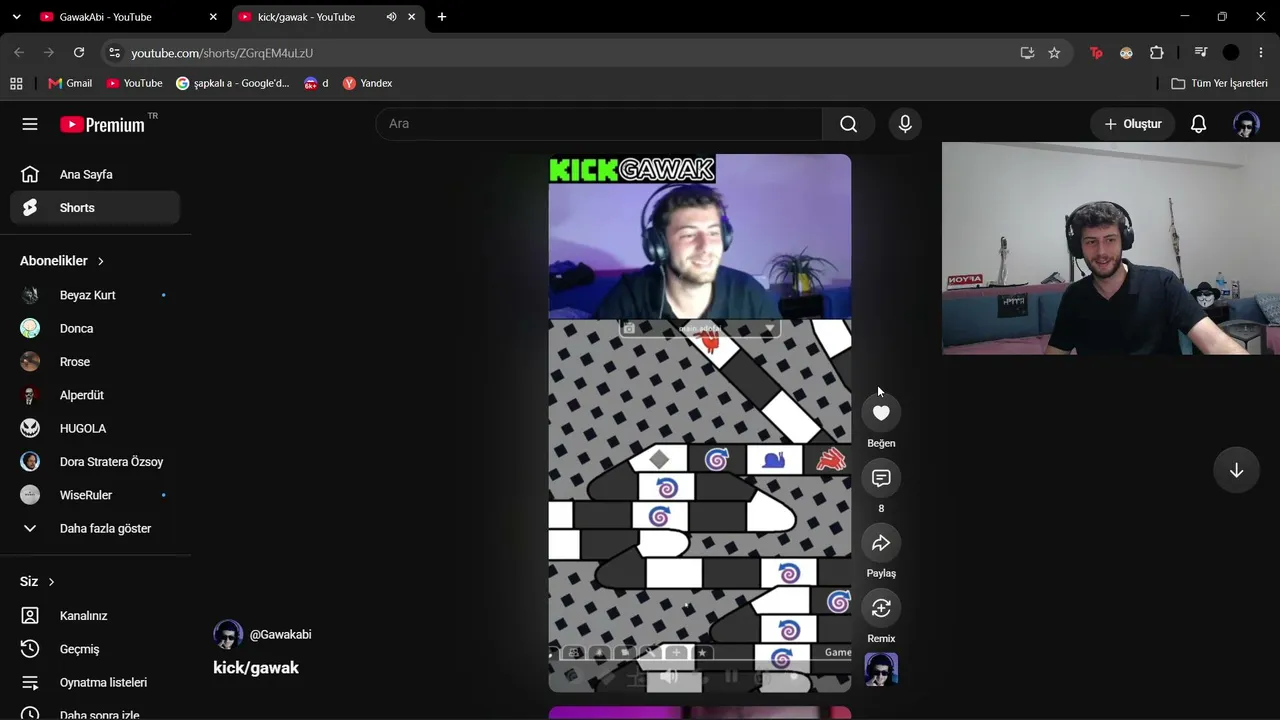
Task: Mute the kick/gawak tab audio
Action: [x=391, y=17]
